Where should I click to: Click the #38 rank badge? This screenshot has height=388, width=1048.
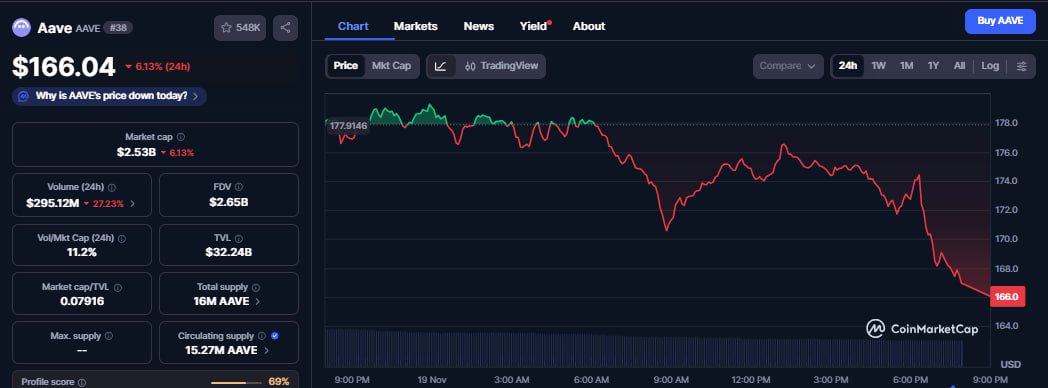[118, 28]
